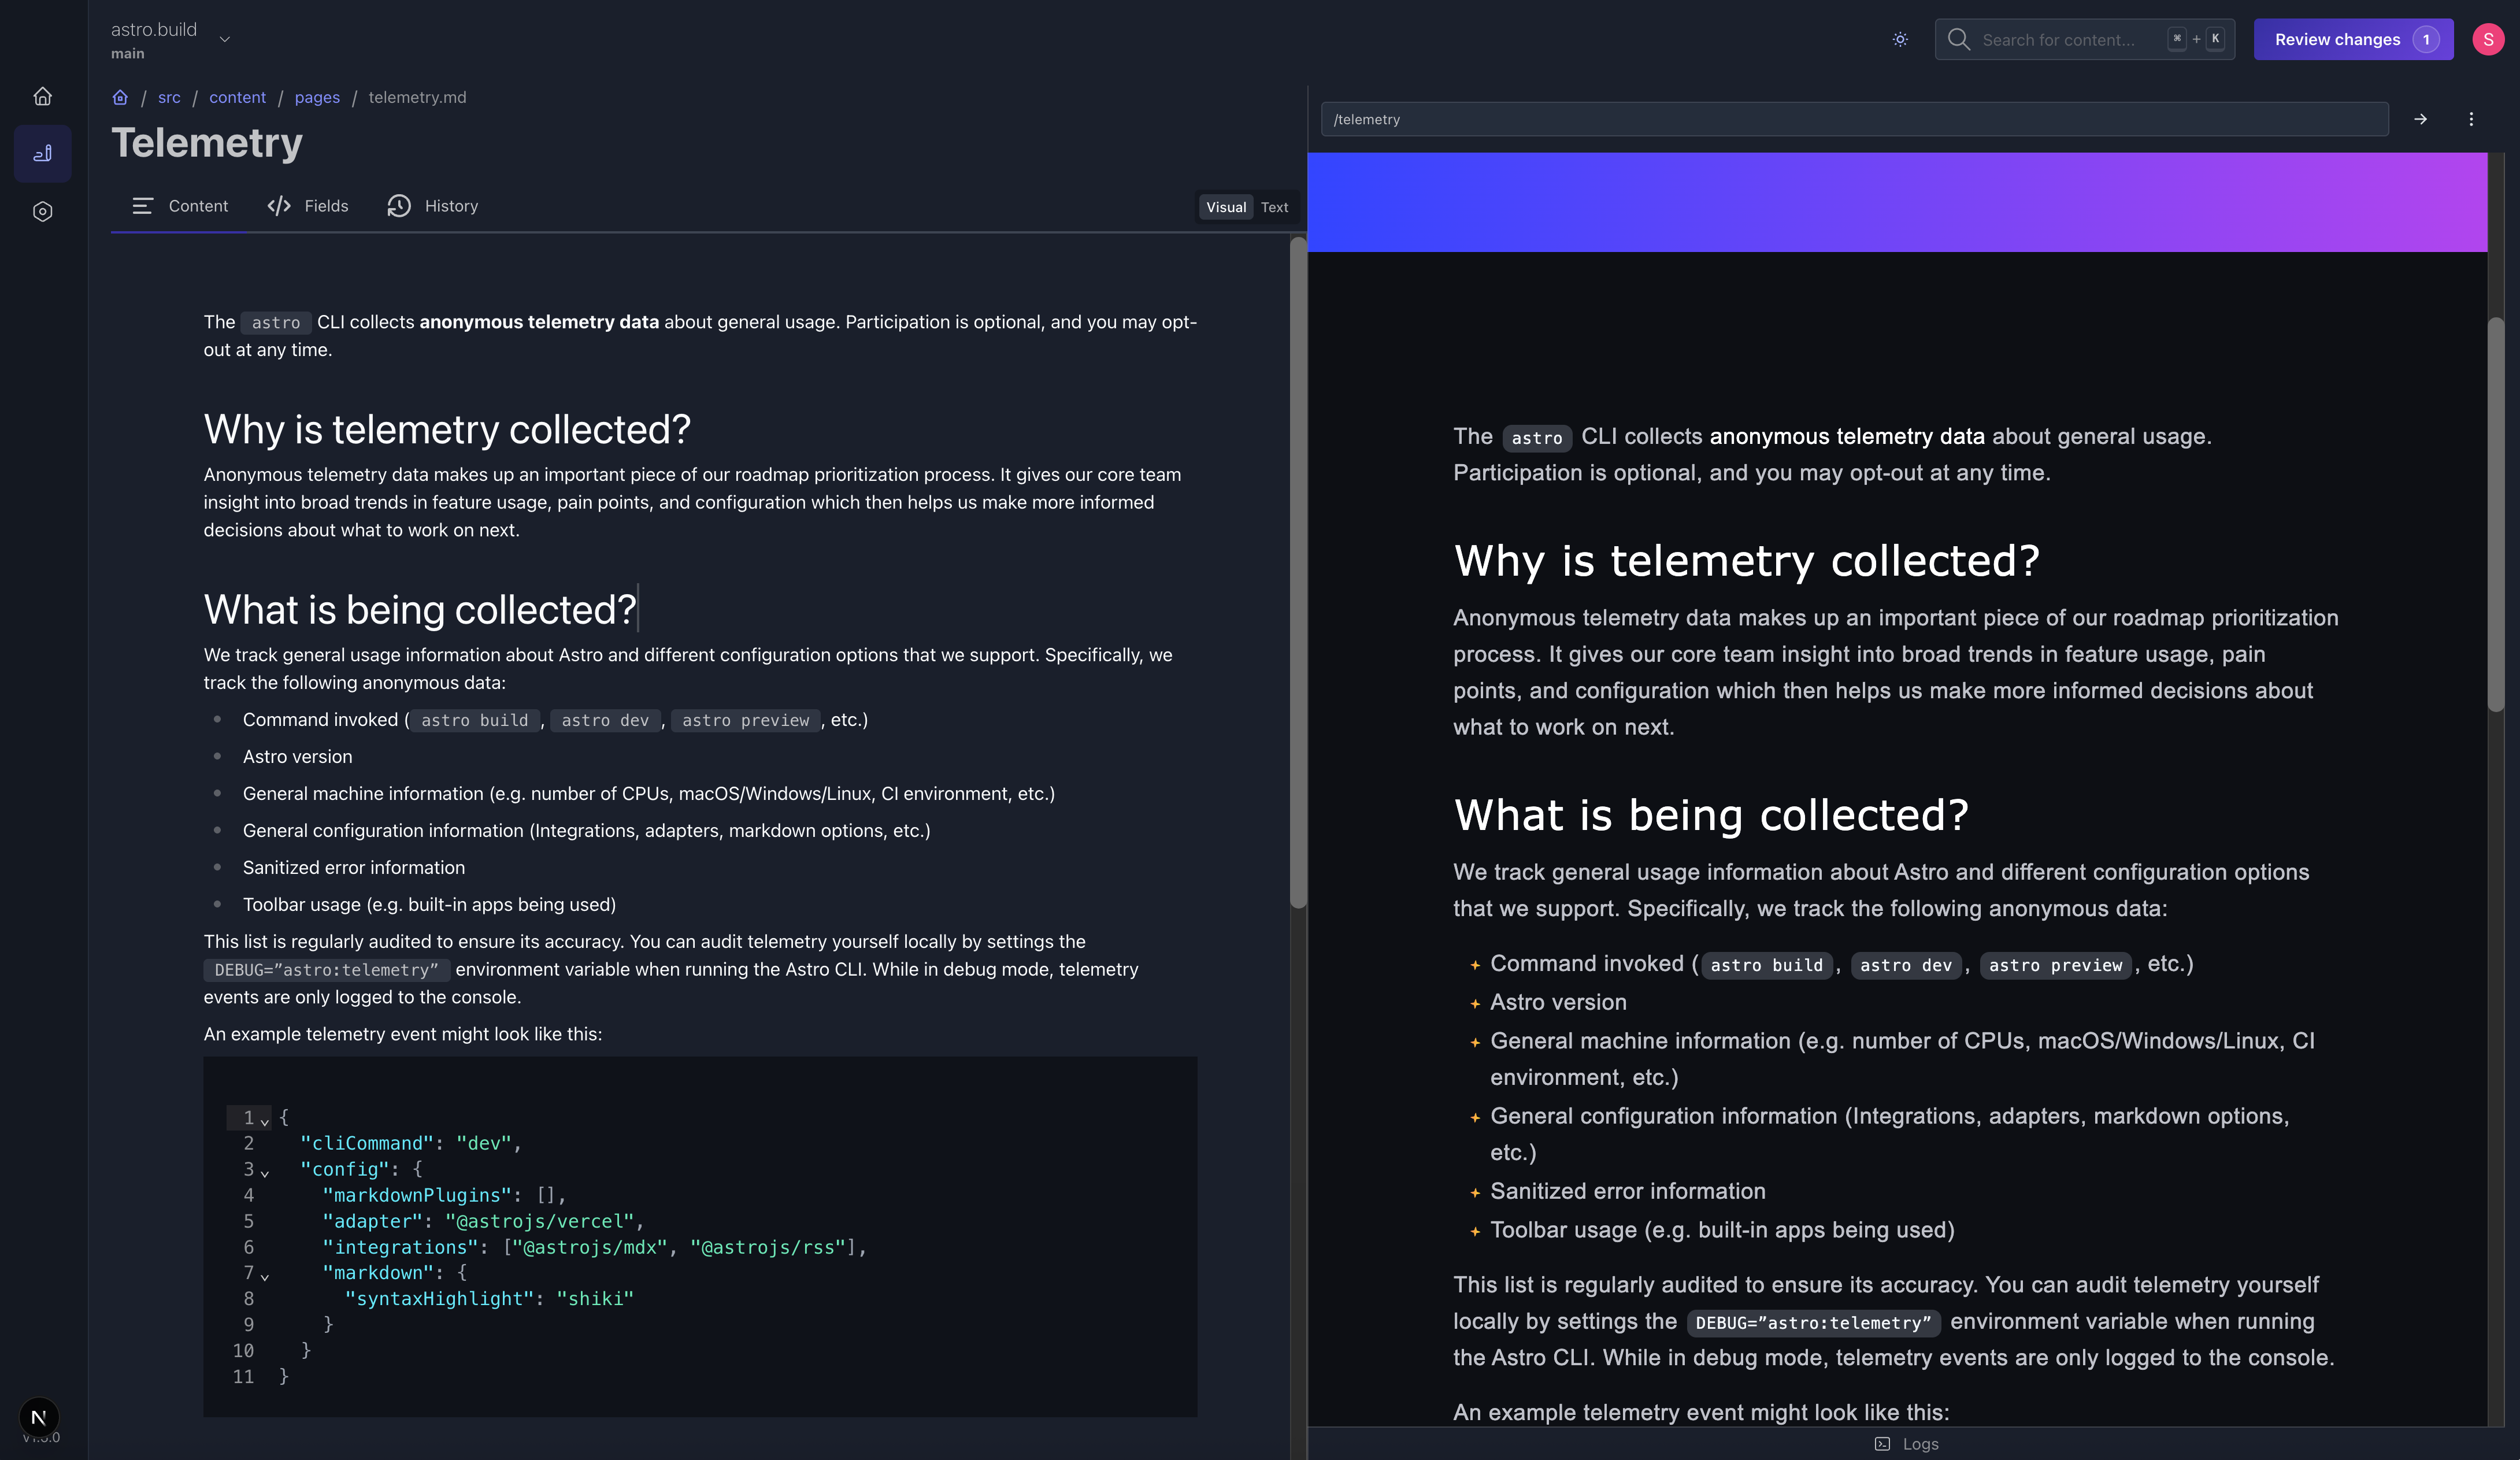Navigate to the src breadcrumb link

coord(168,97)
